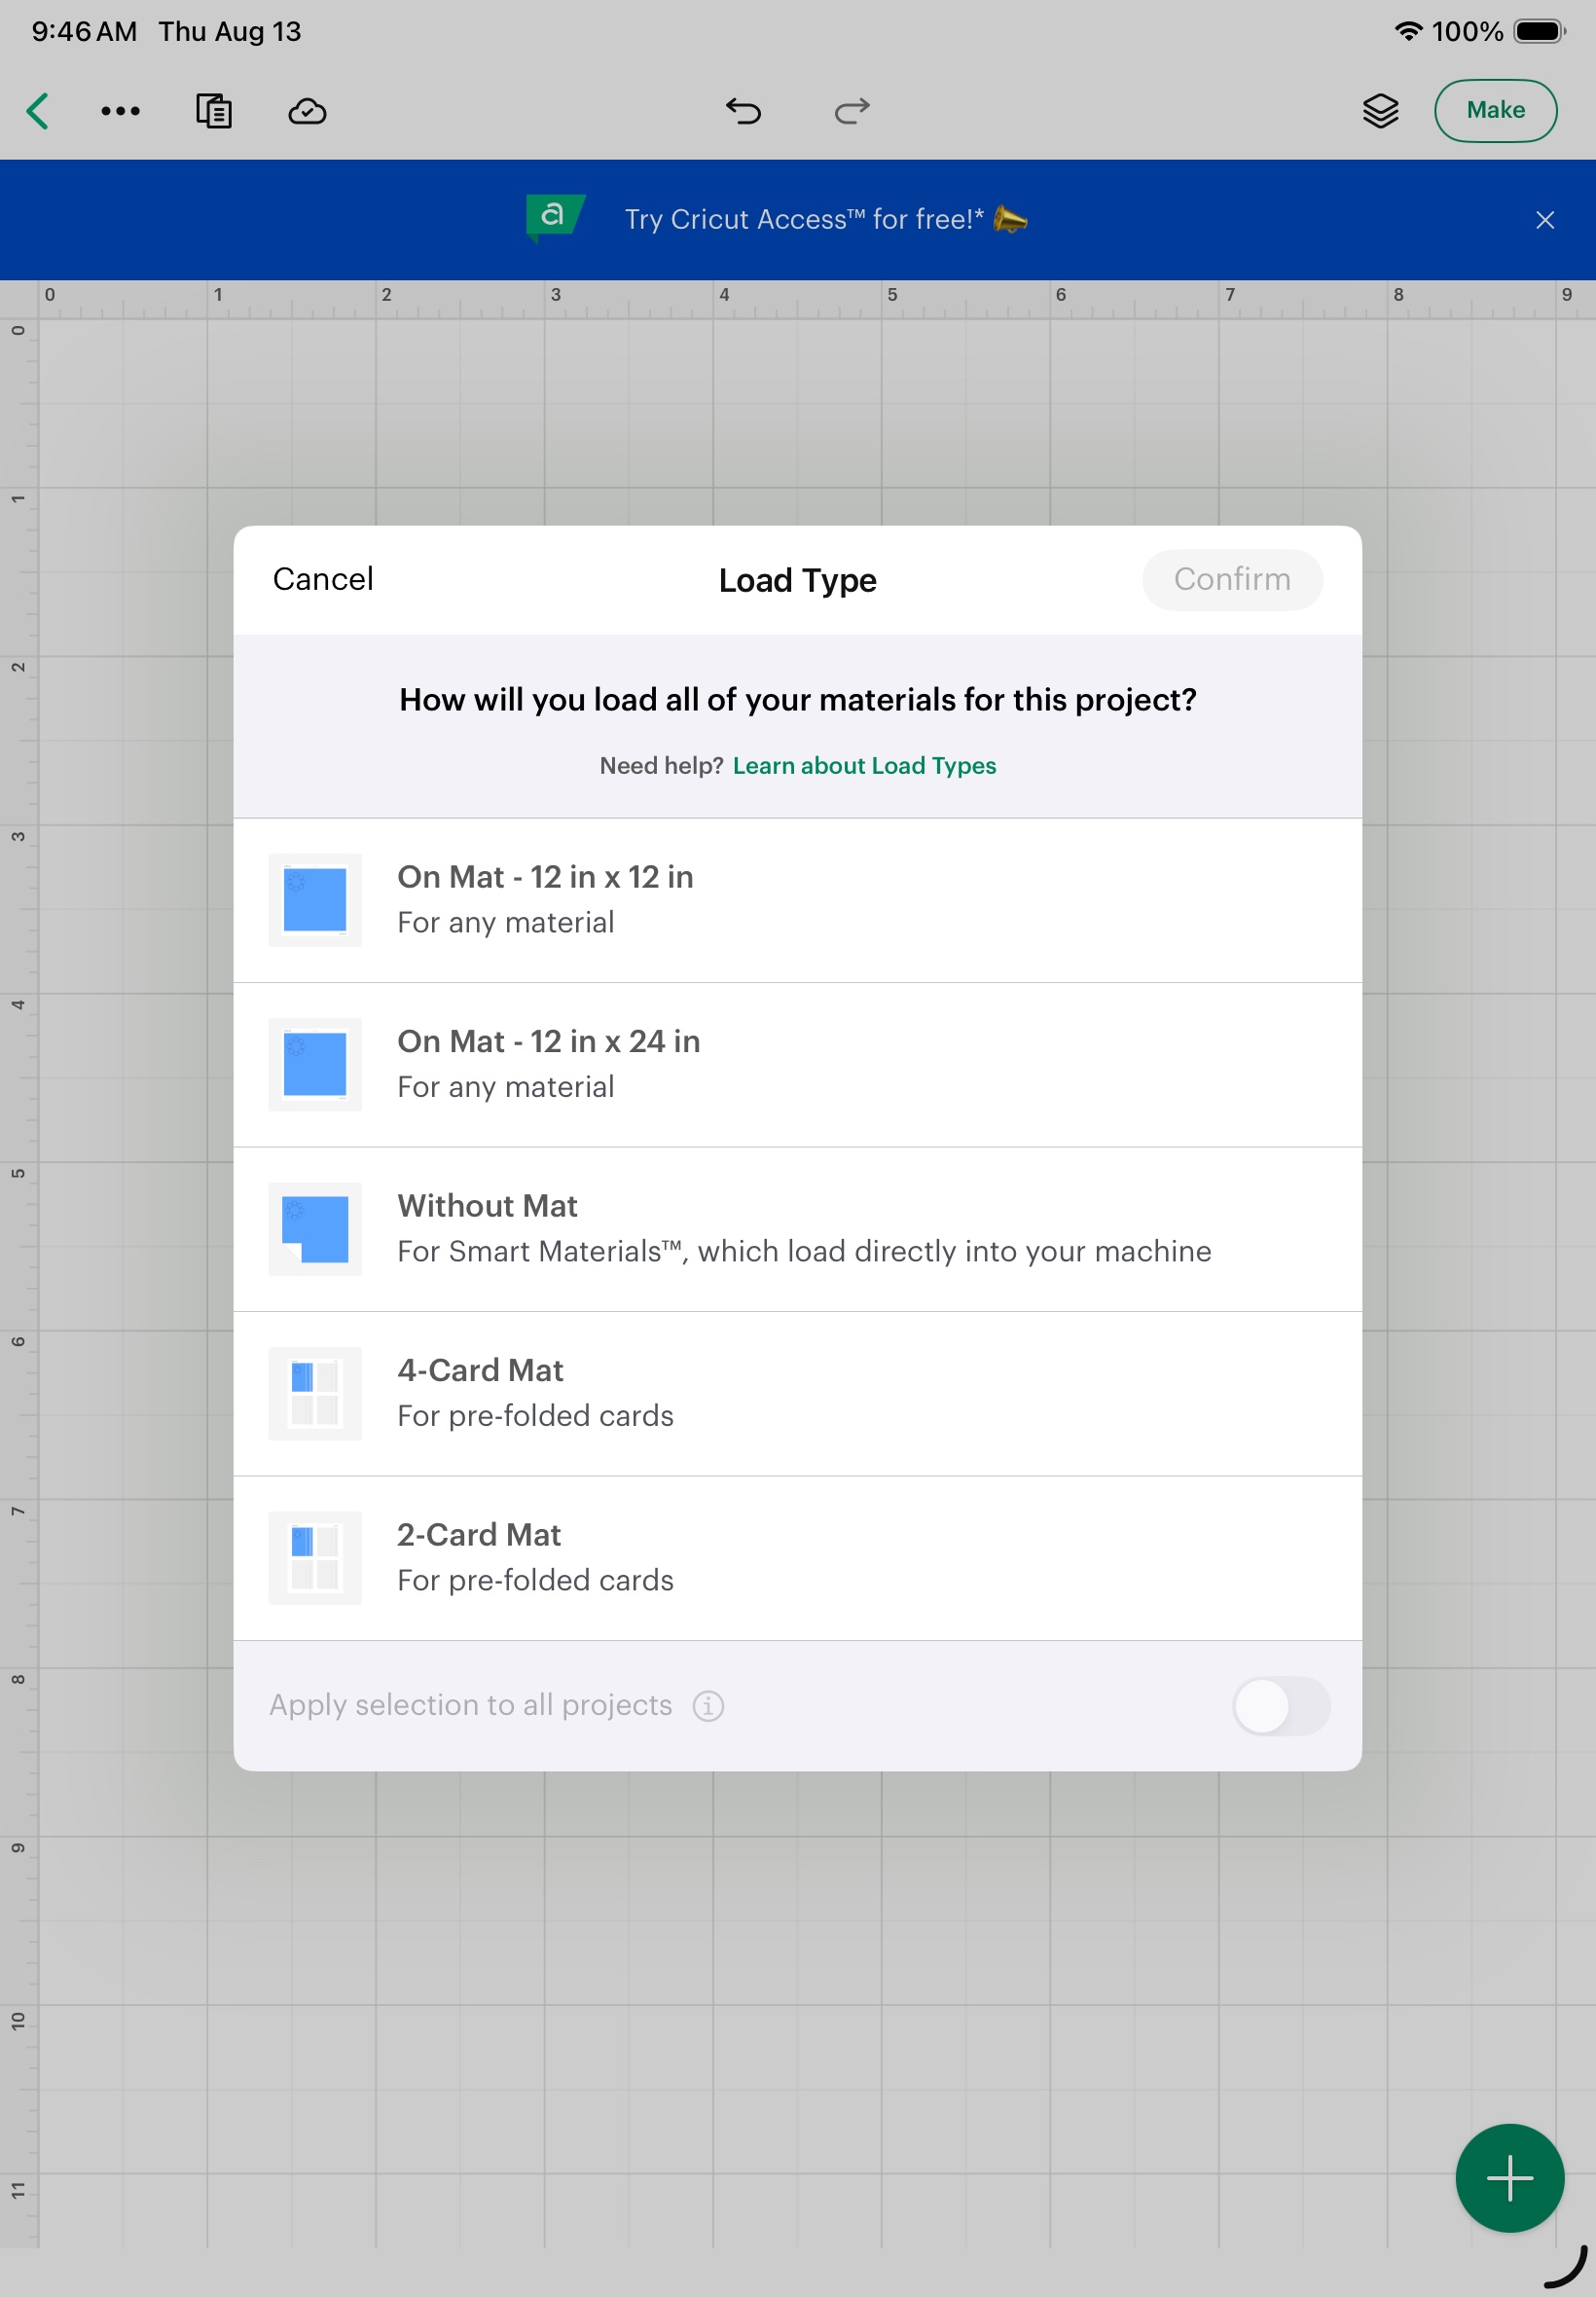Dismiss the Cricut Access banner
Image resolution: width=1596 pixels, height=2297 pixels.
click(x=1544, y=220)
